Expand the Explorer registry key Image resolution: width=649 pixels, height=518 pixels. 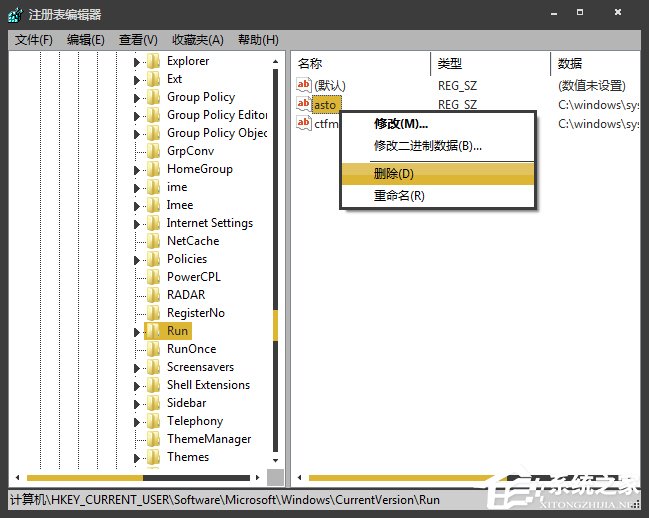tap(138, 61)
